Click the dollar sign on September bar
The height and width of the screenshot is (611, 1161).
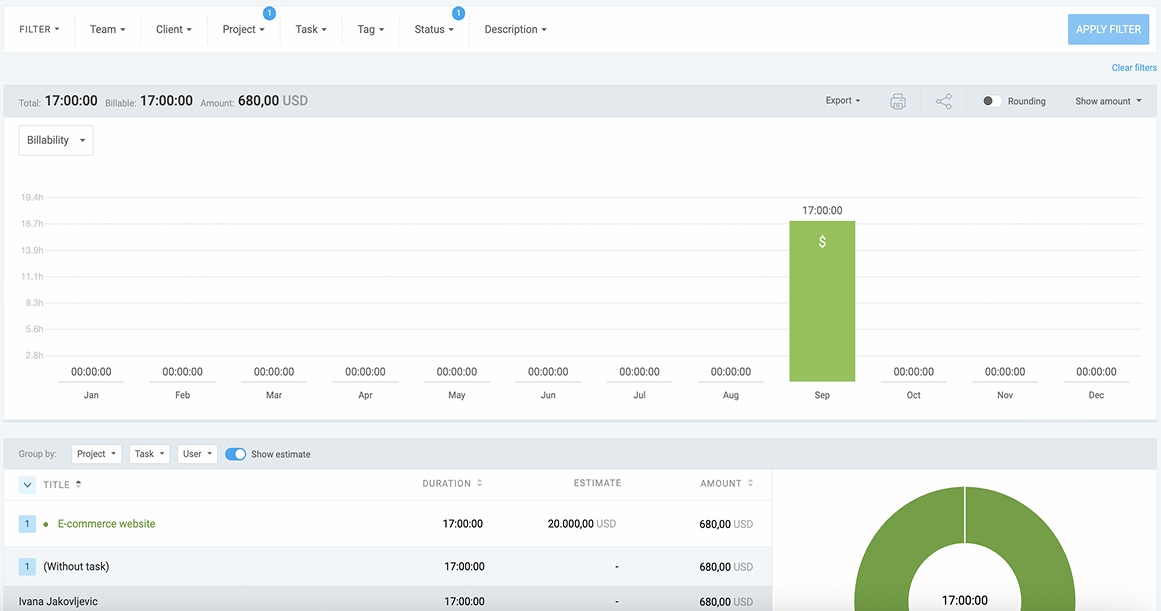[822, 242]
